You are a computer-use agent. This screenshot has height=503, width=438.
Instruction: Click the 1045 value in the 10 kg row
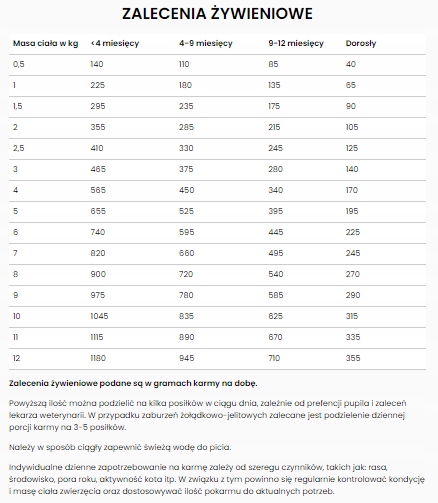click(99, 316)
